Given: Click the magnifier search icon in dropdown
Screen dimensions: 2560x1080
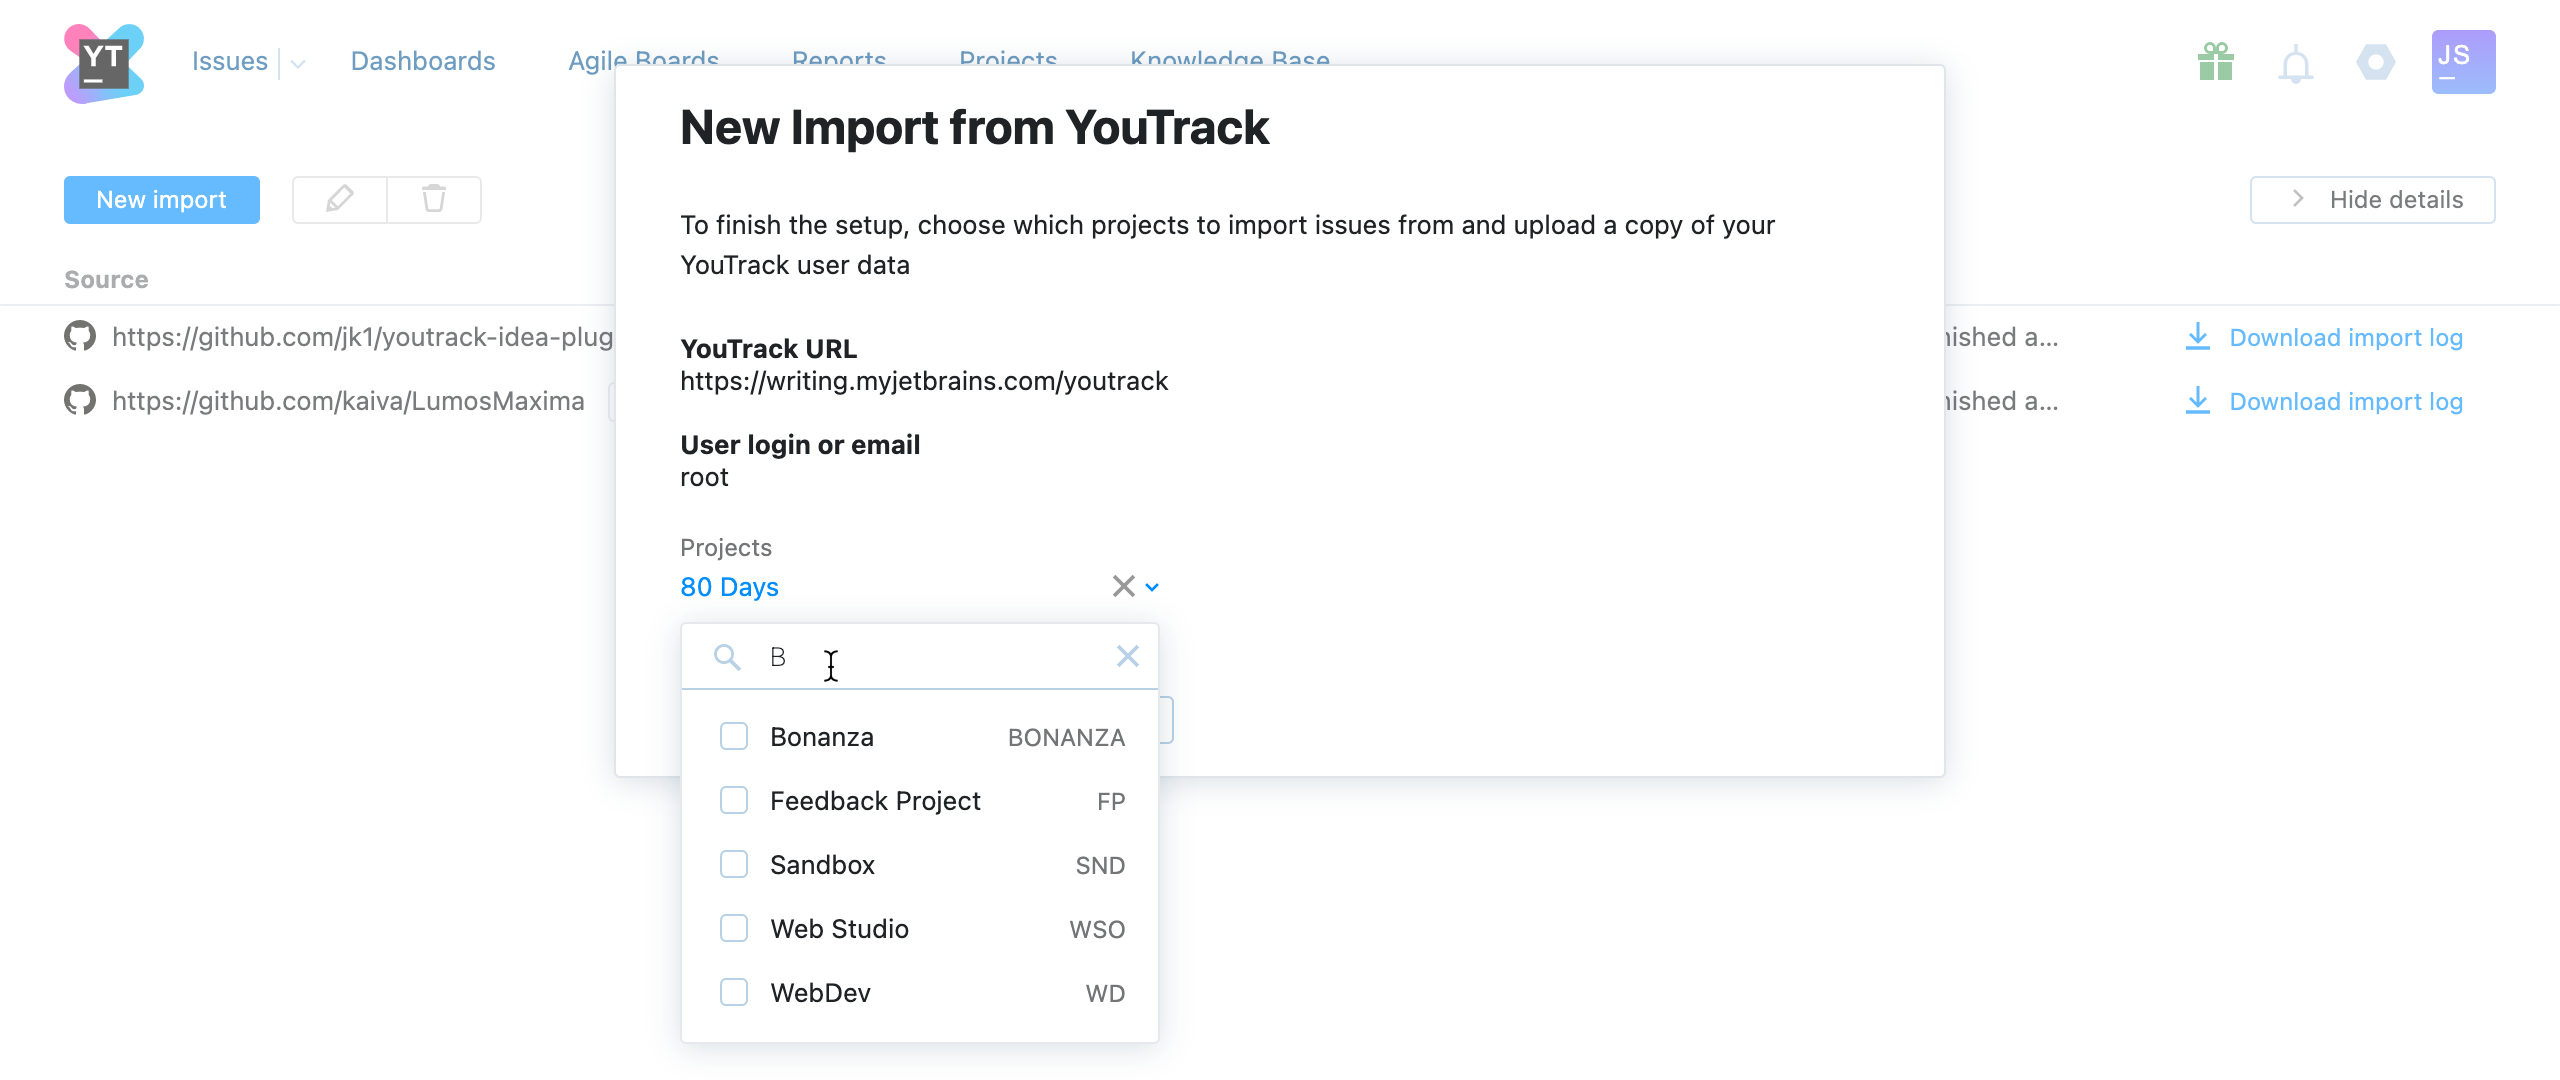Looking at the screenshot, I should click(727, 657).
